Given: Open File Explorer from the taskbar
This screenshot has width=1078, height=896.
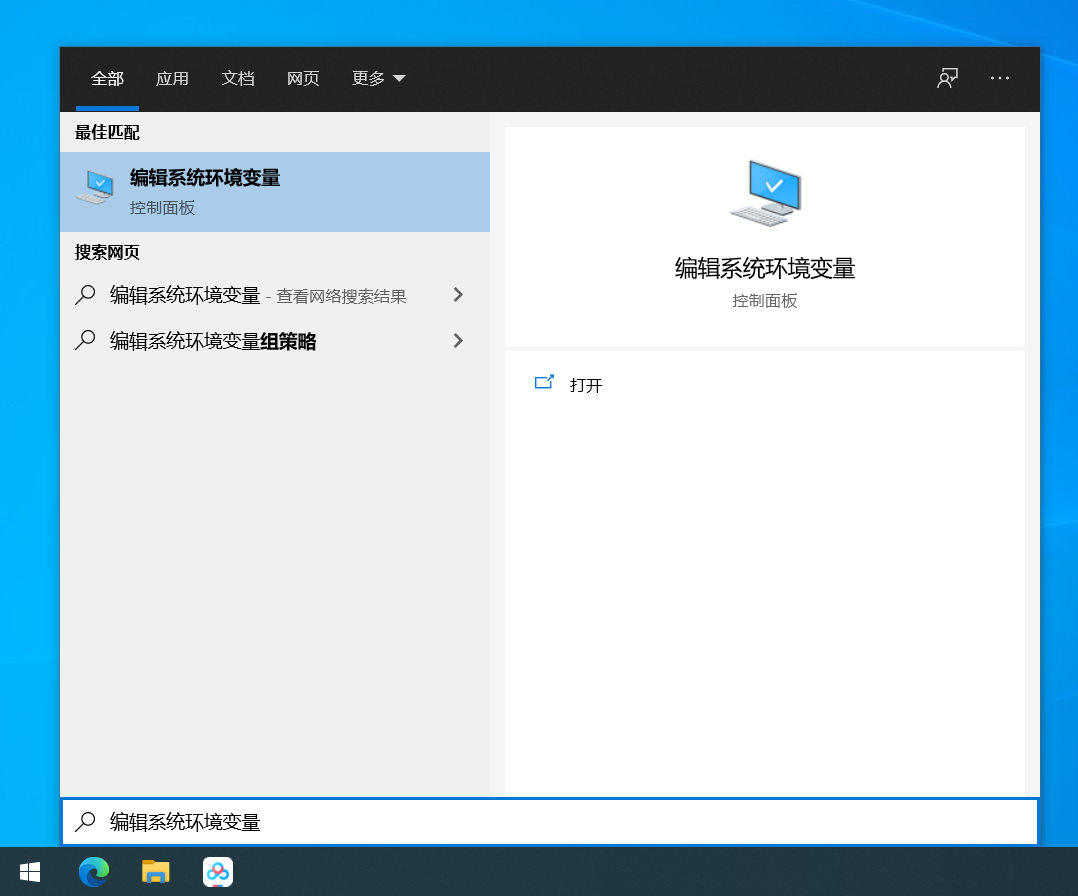Looking at the screenshot, I should coord(156,871).
